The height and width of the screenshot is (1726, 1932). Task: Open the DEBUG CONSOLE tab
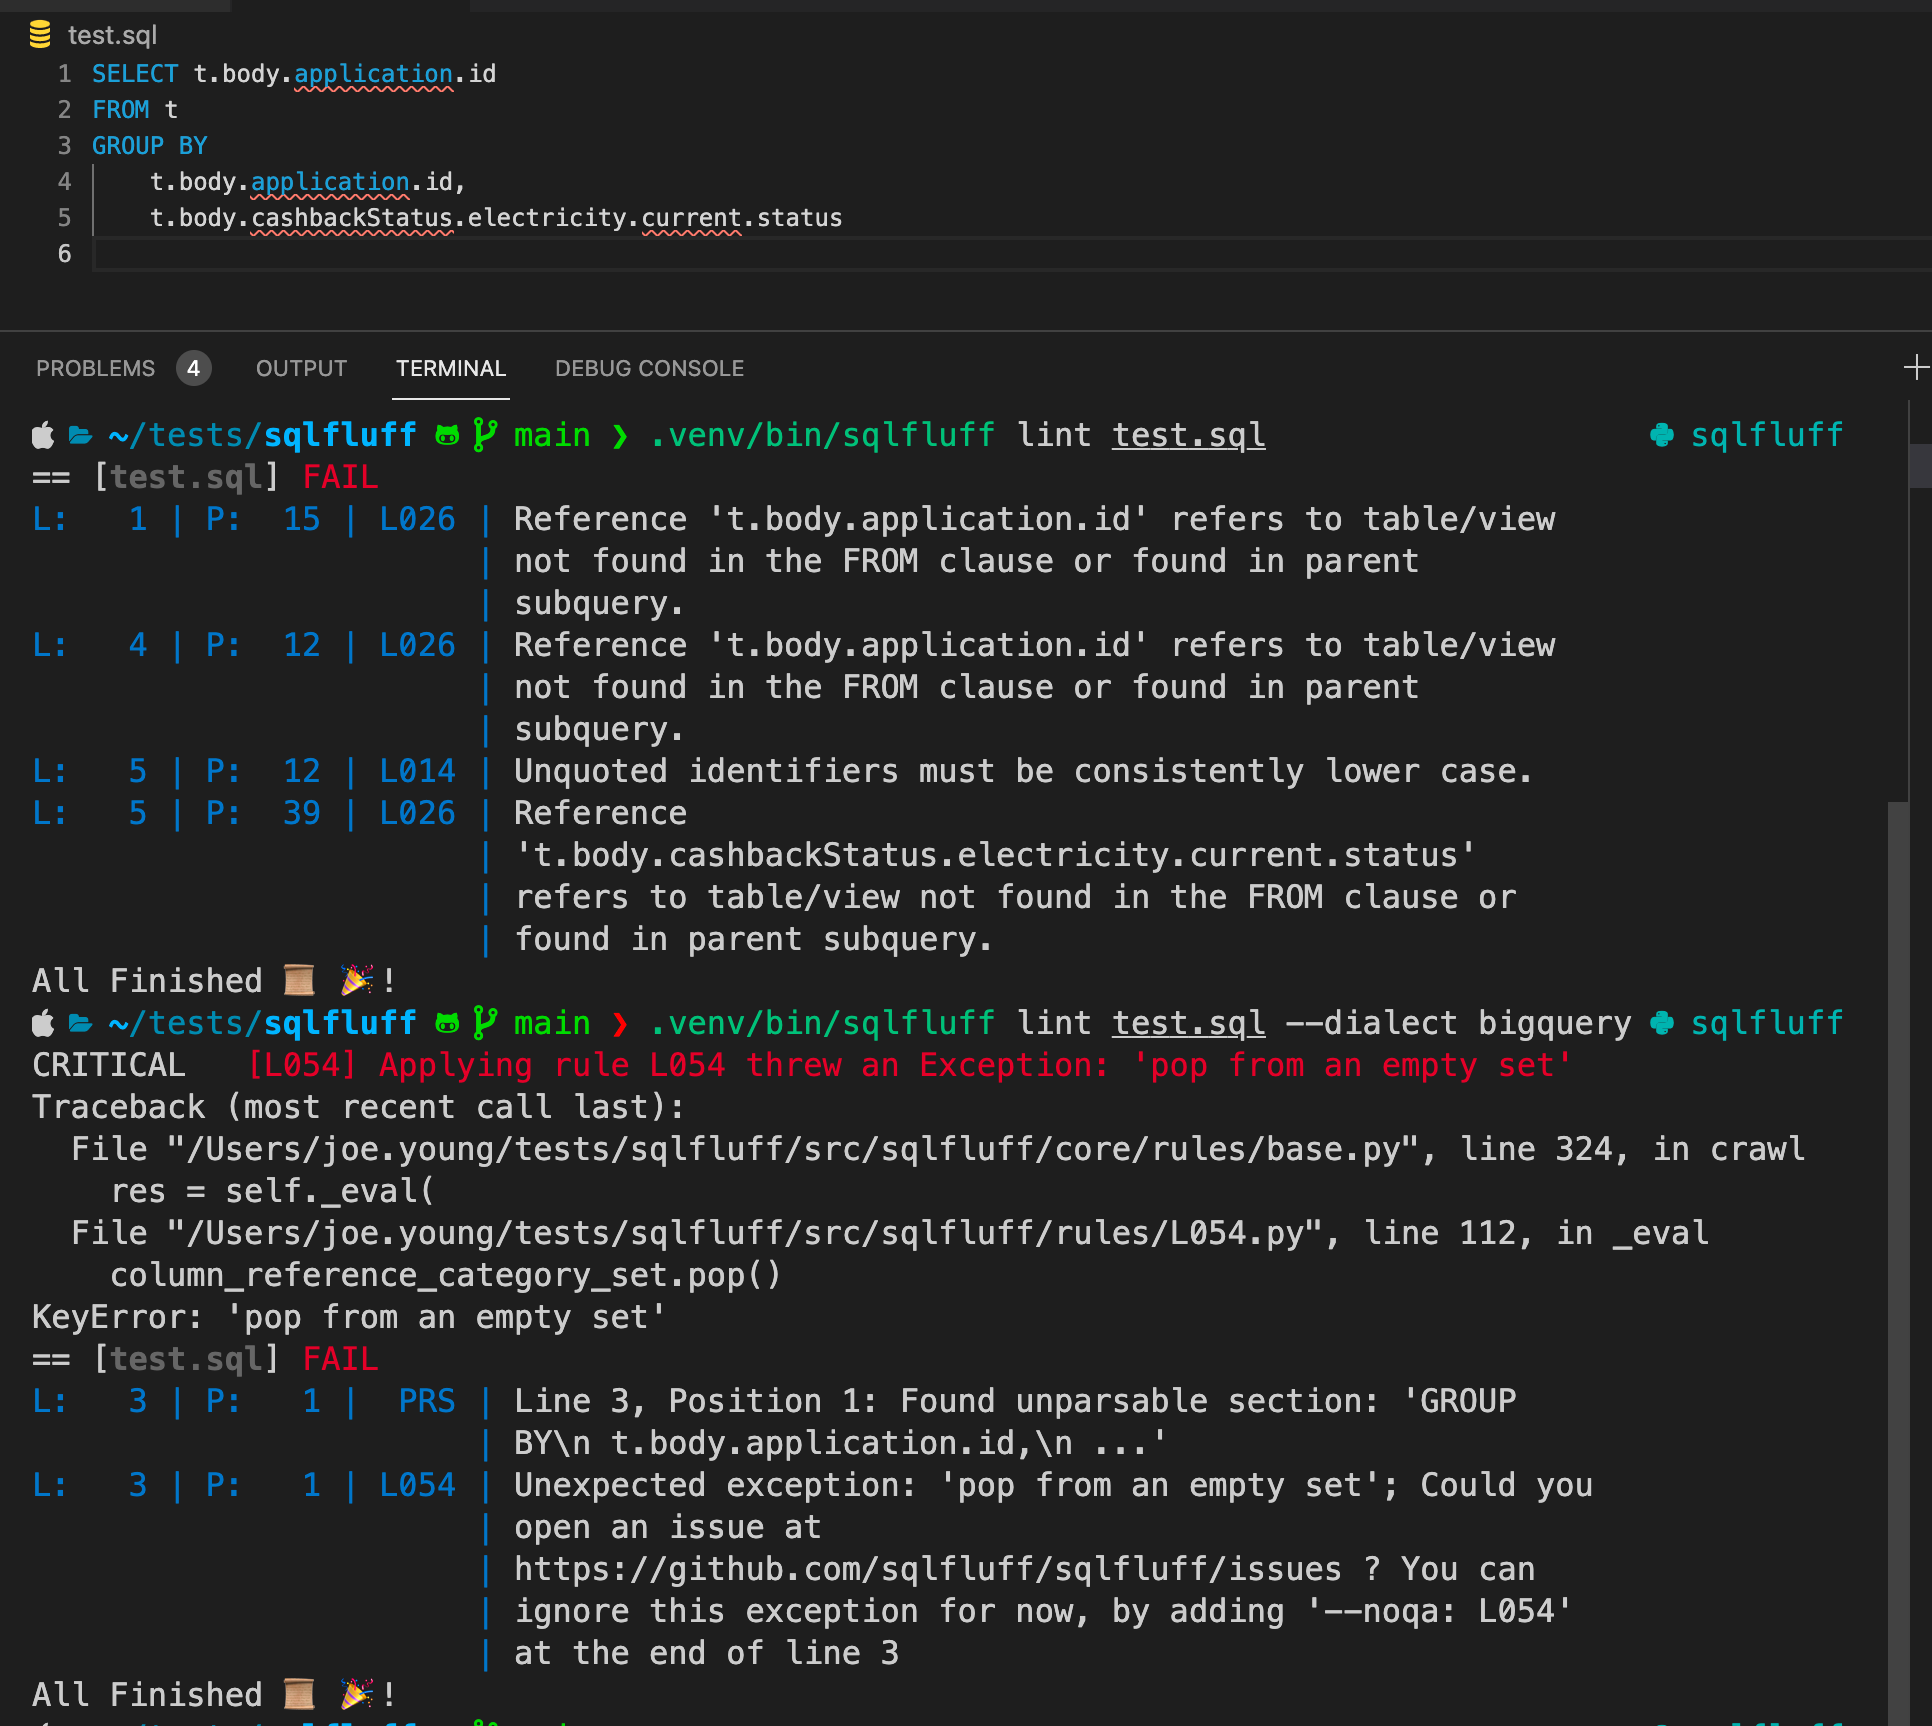click(649, 368)
